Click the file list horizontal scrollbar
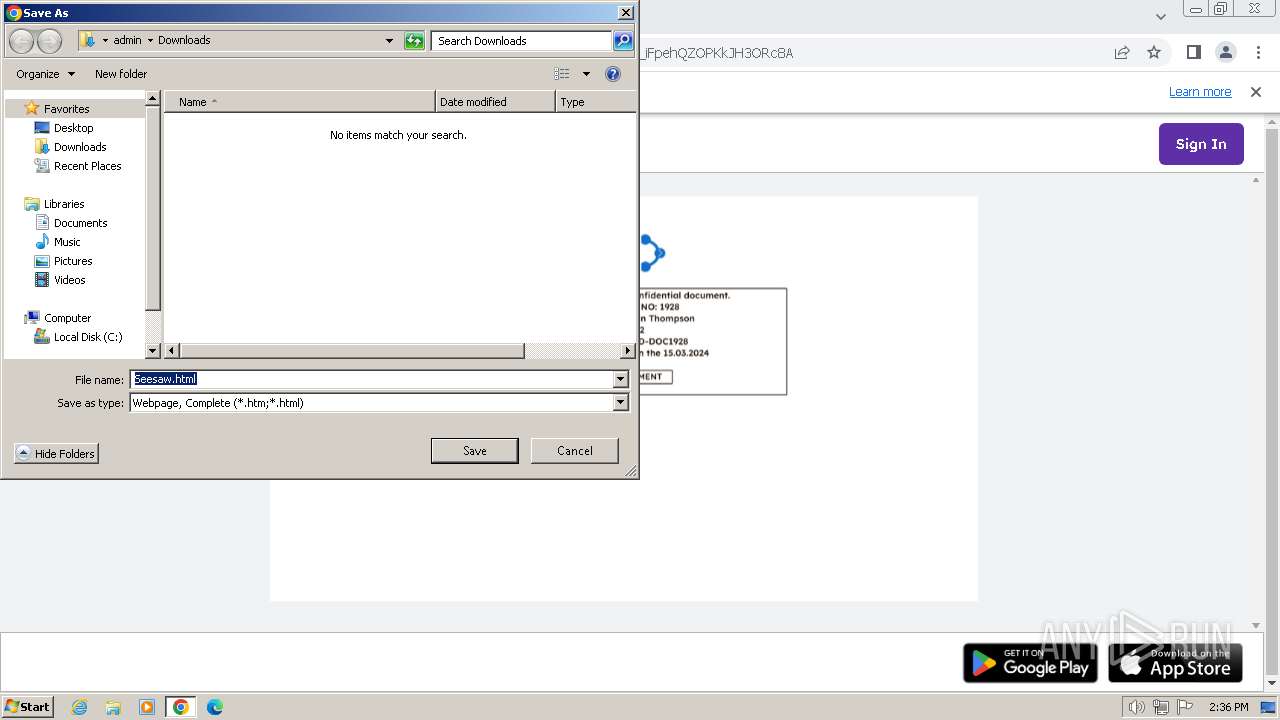Screen dimensions: 1280x720 click(x=351, y=351)
